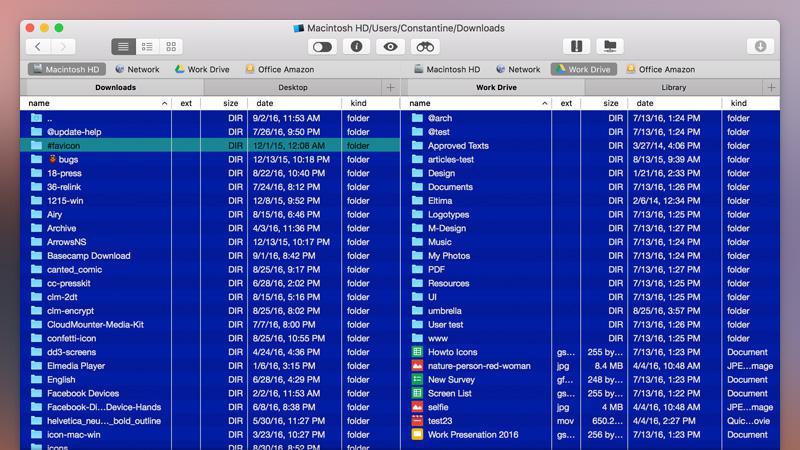
Task: Select the bugs folder
Action: (x=210, y=159)
